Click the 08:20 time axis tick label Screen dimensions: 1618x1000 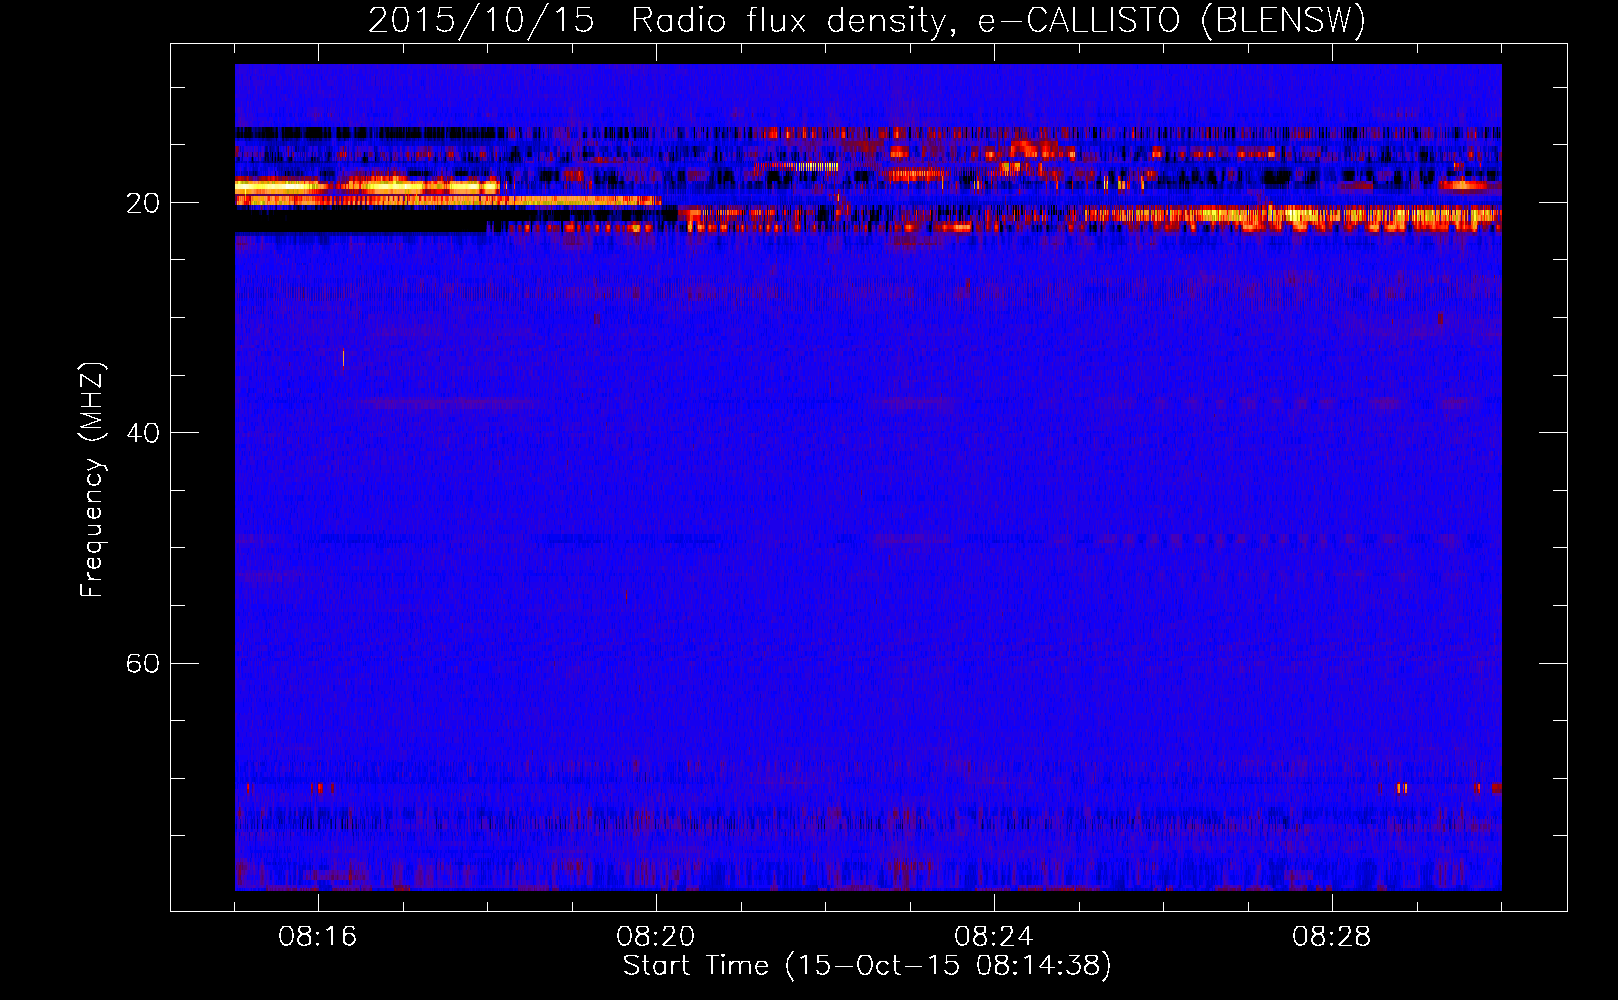[656, 937]
